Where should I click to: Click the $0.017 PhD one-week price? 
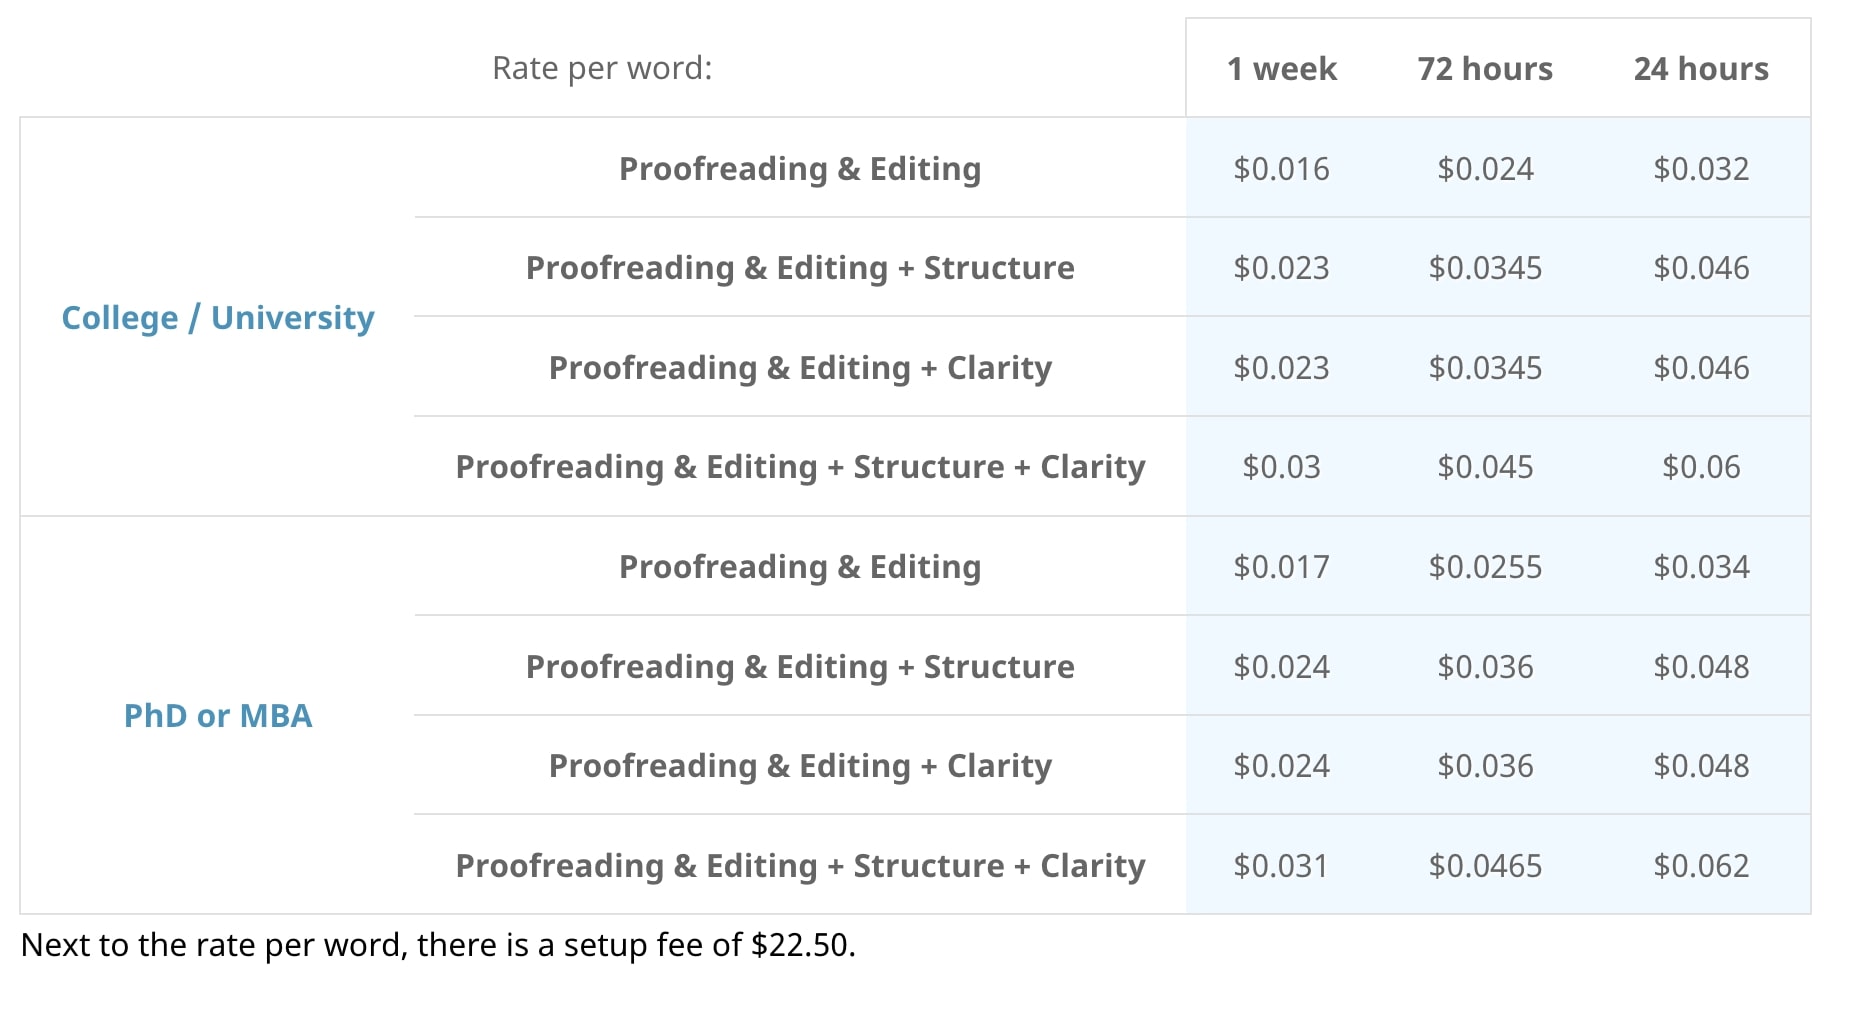click(x=1281, y=567)
